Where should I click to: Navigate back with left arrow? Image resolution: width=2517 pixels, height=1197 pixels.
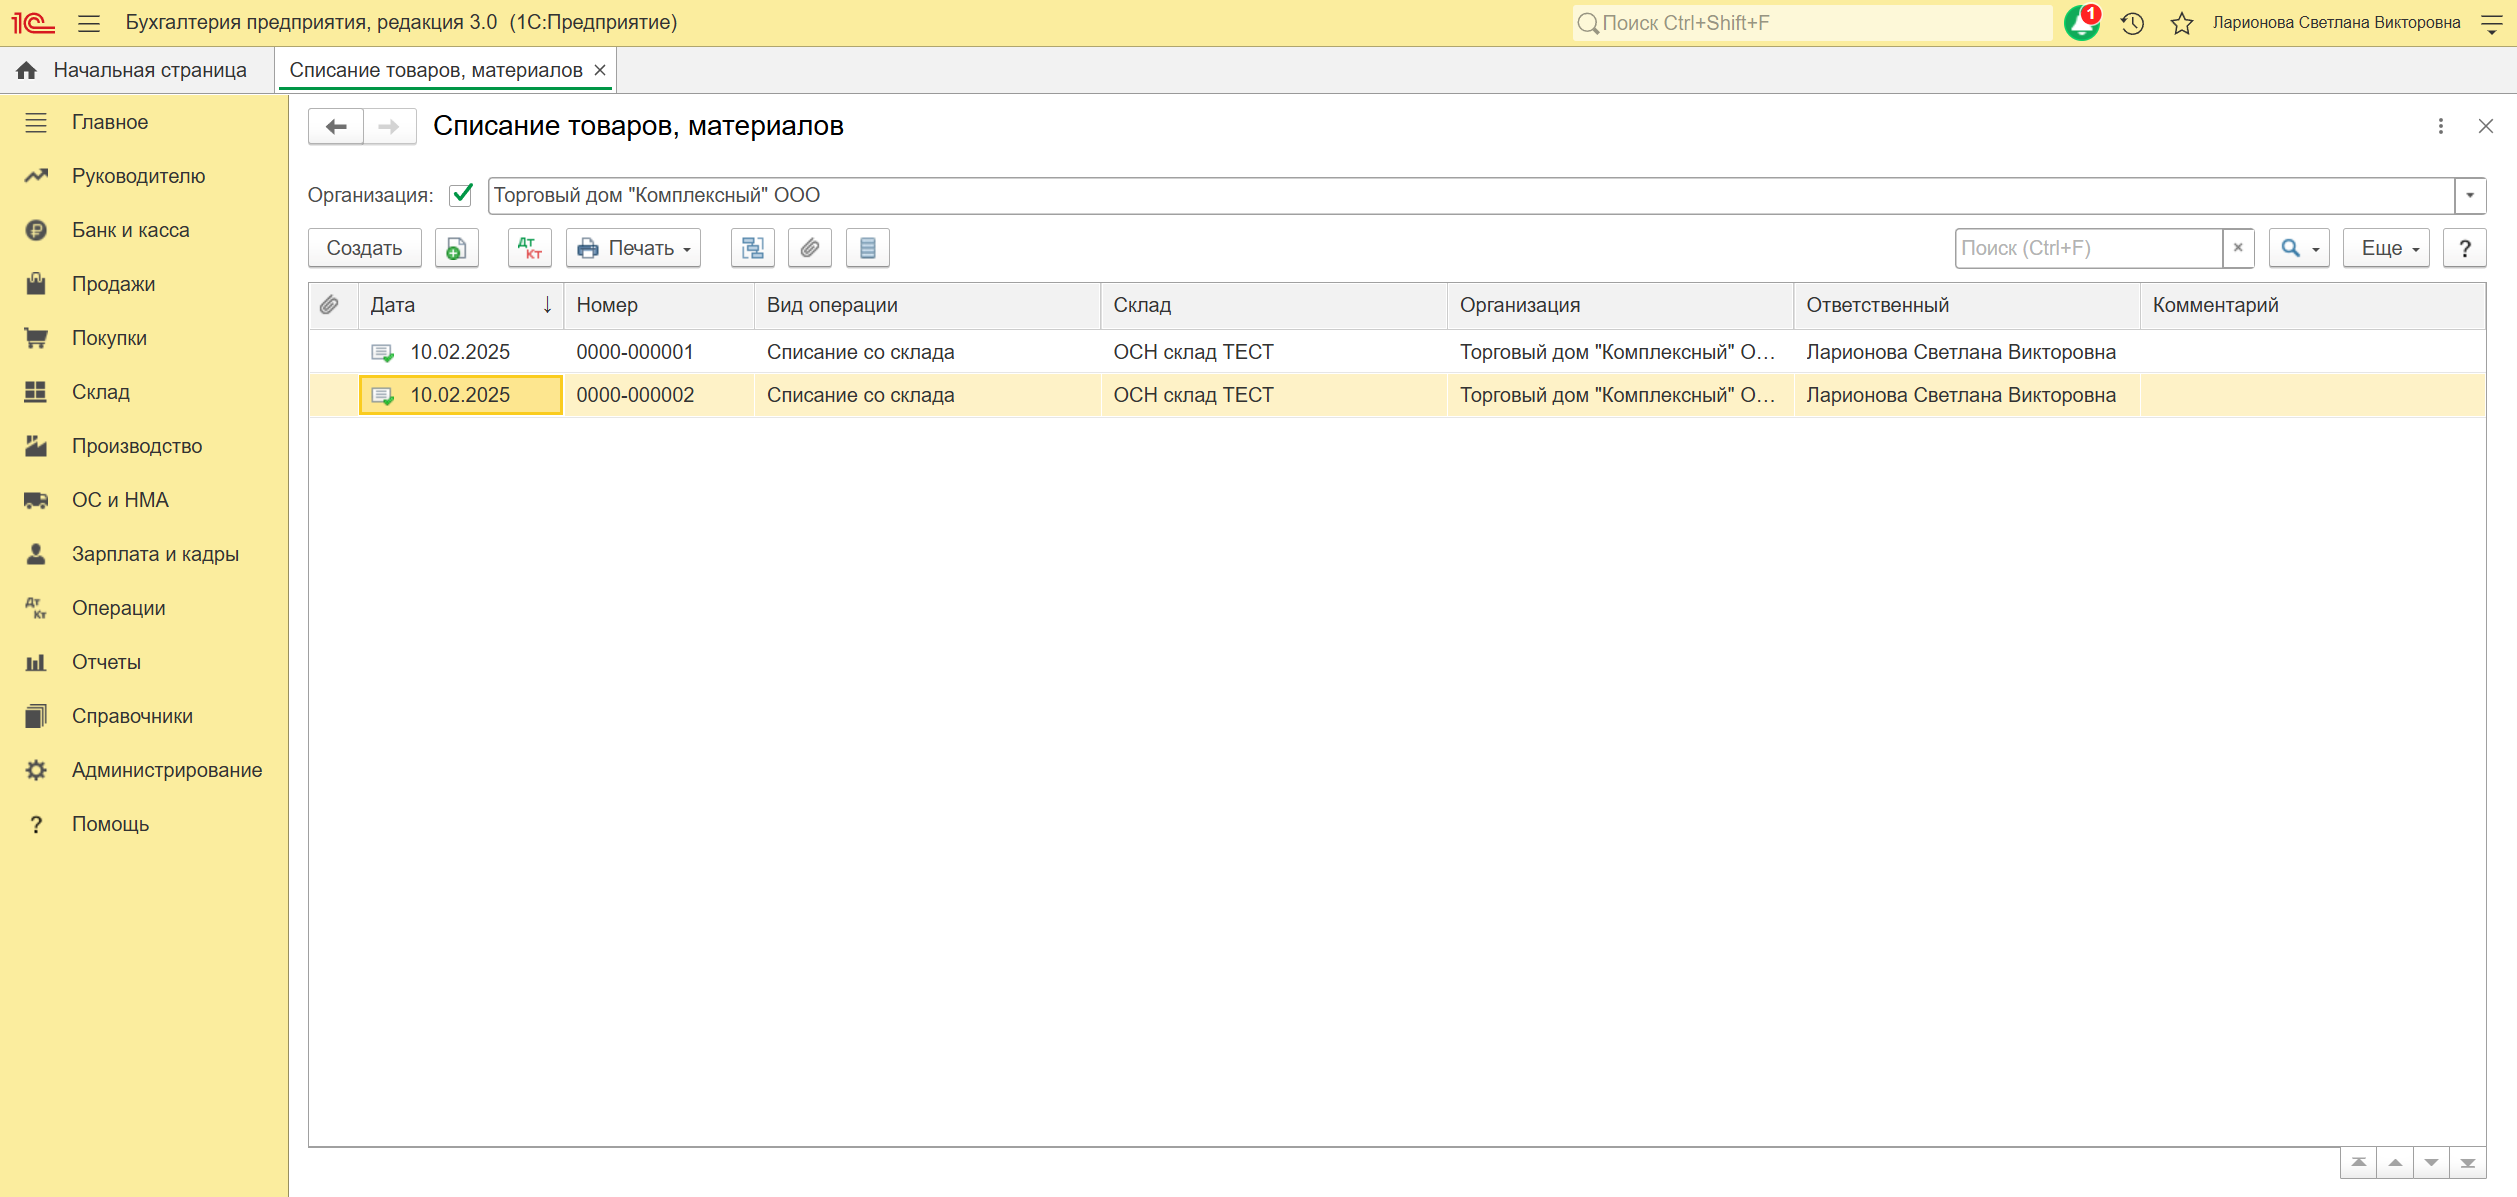coord(336,127)
